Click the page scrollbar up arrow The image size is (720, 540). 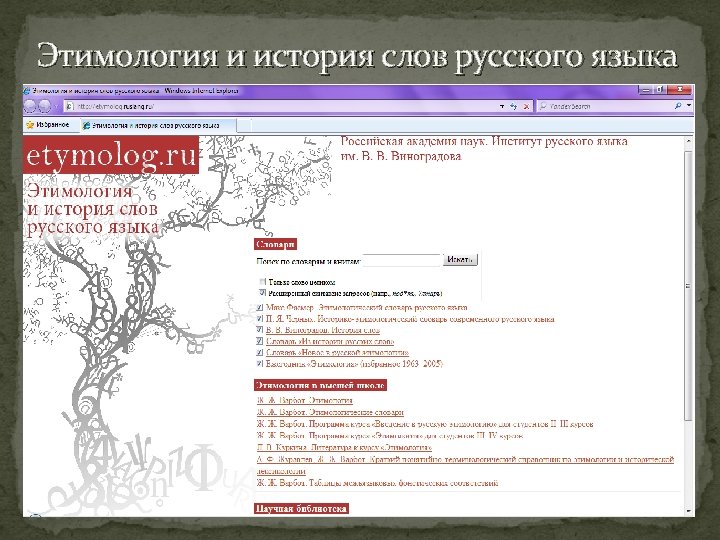pos(688,141)
